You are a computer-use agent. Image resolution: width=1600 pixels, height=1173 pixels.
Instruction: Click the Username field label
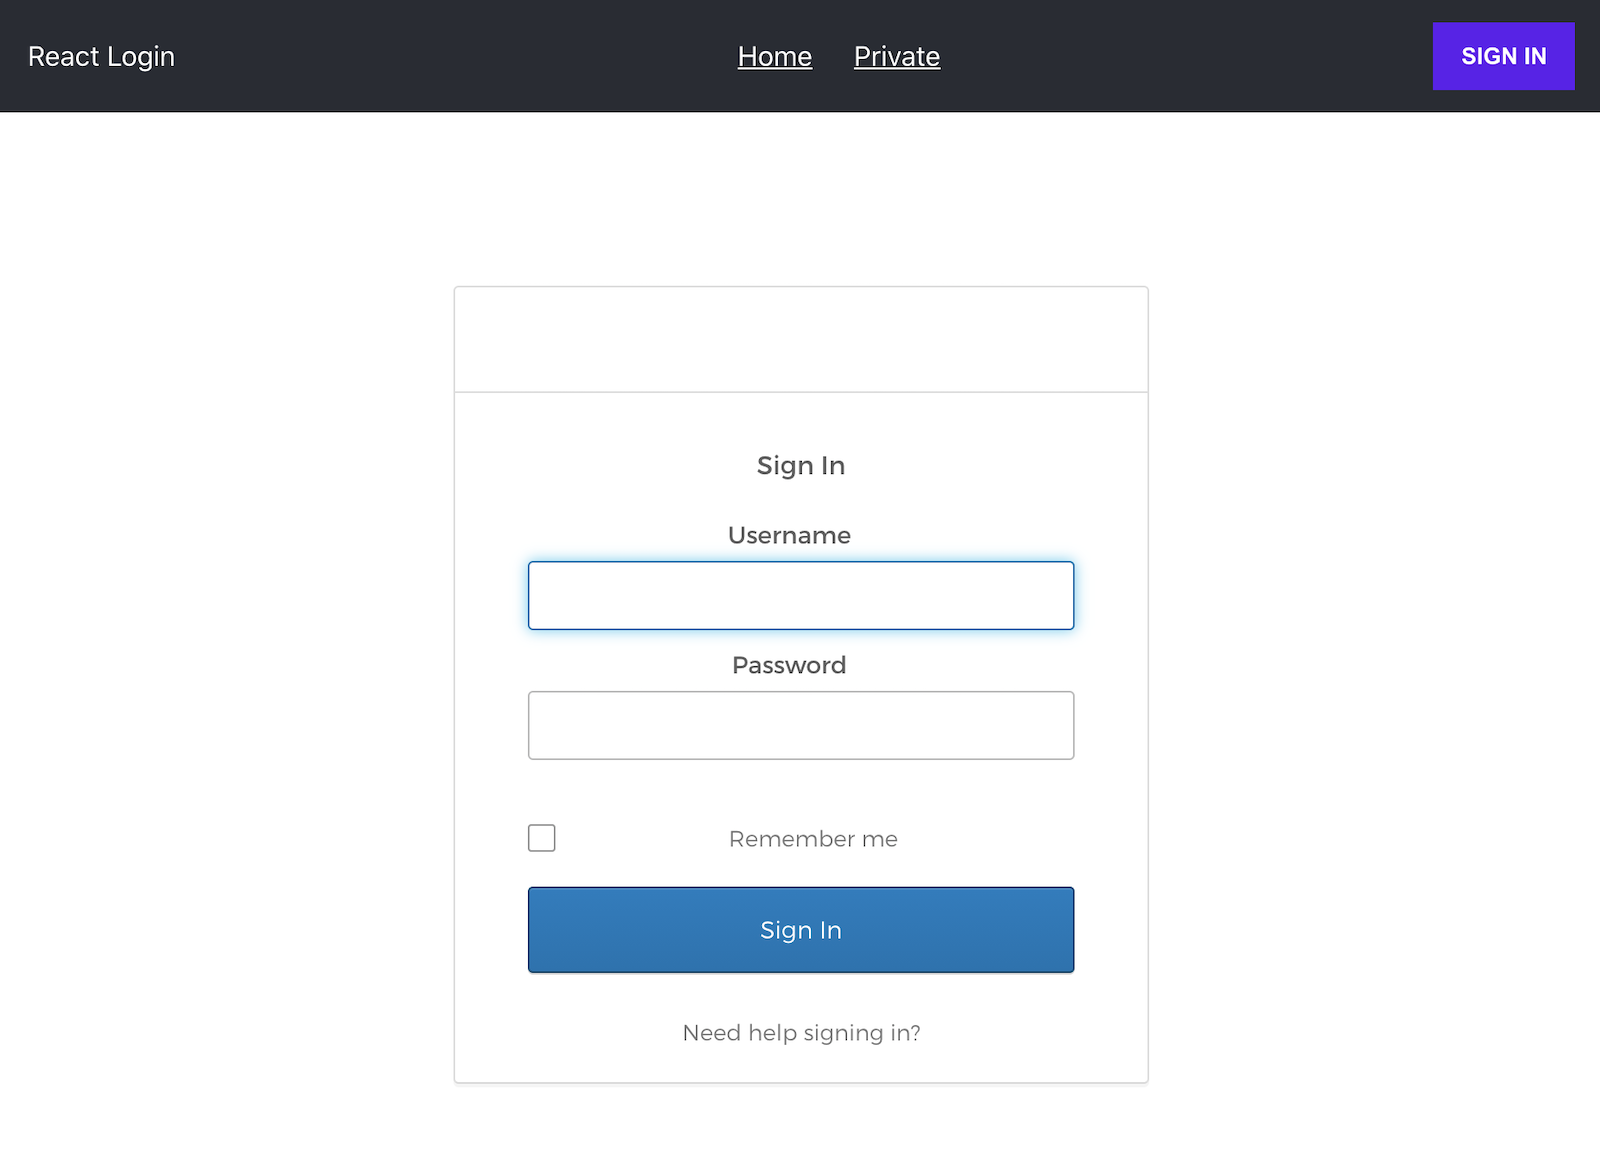point(789,536)
